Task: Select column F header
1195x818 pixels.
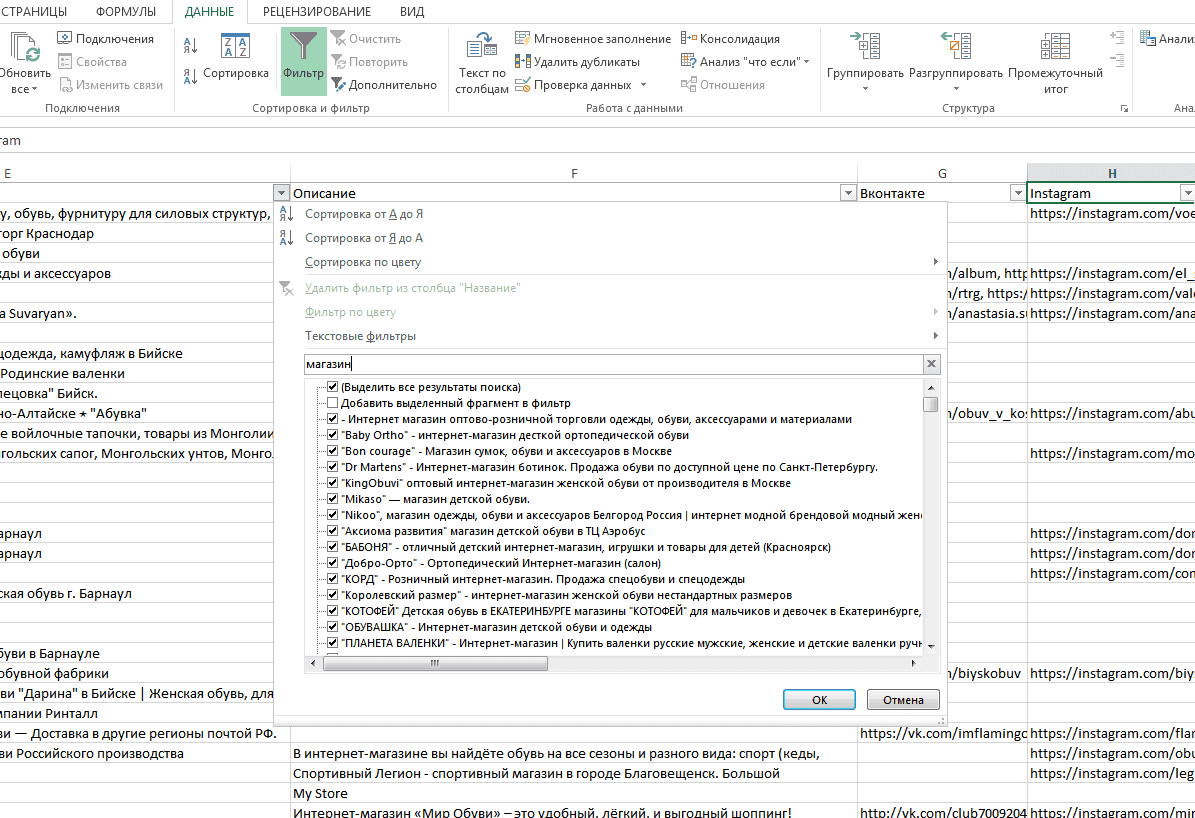Action: (574, 173)
